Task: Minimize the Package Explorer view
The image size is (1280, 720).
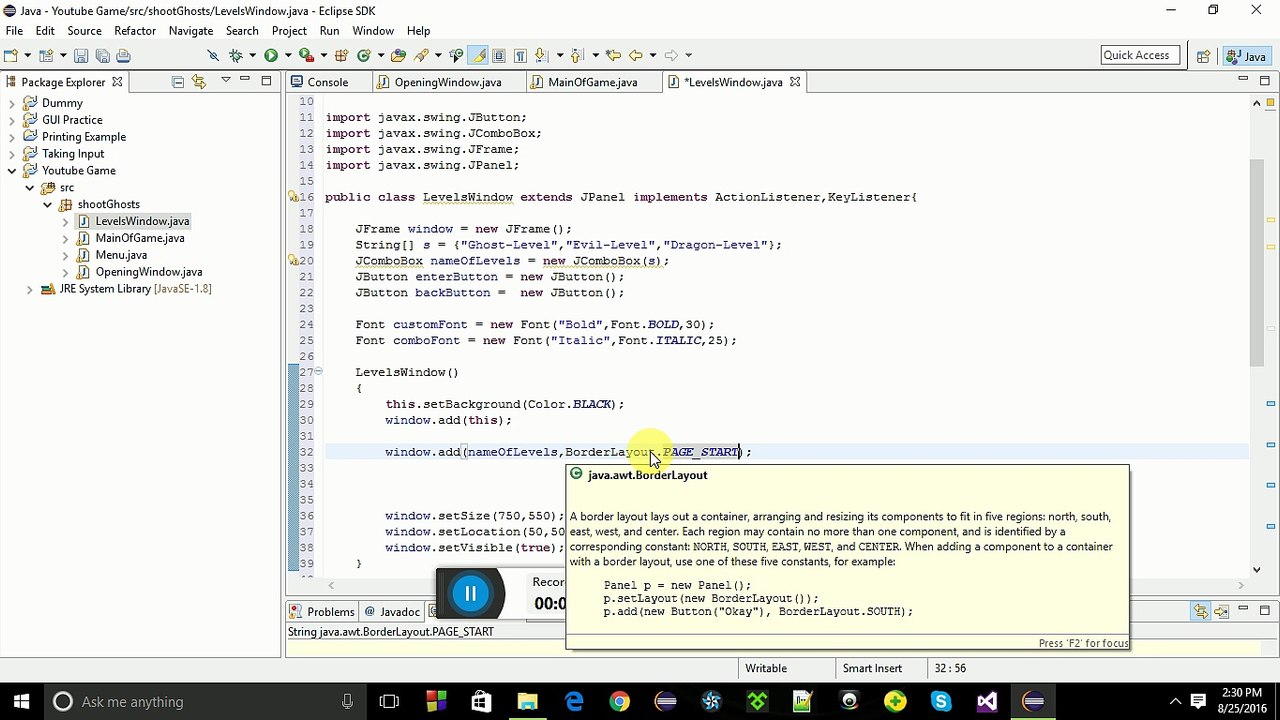Action: tap(245, 79)
